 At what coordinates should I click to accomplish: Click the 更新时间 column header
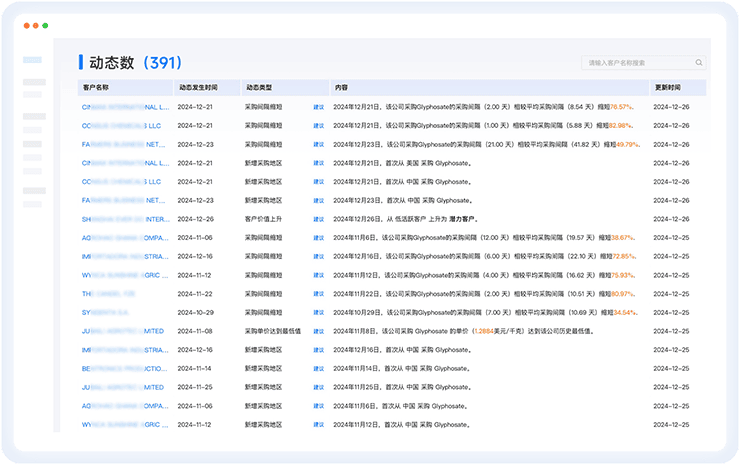[x=667, y=88]
